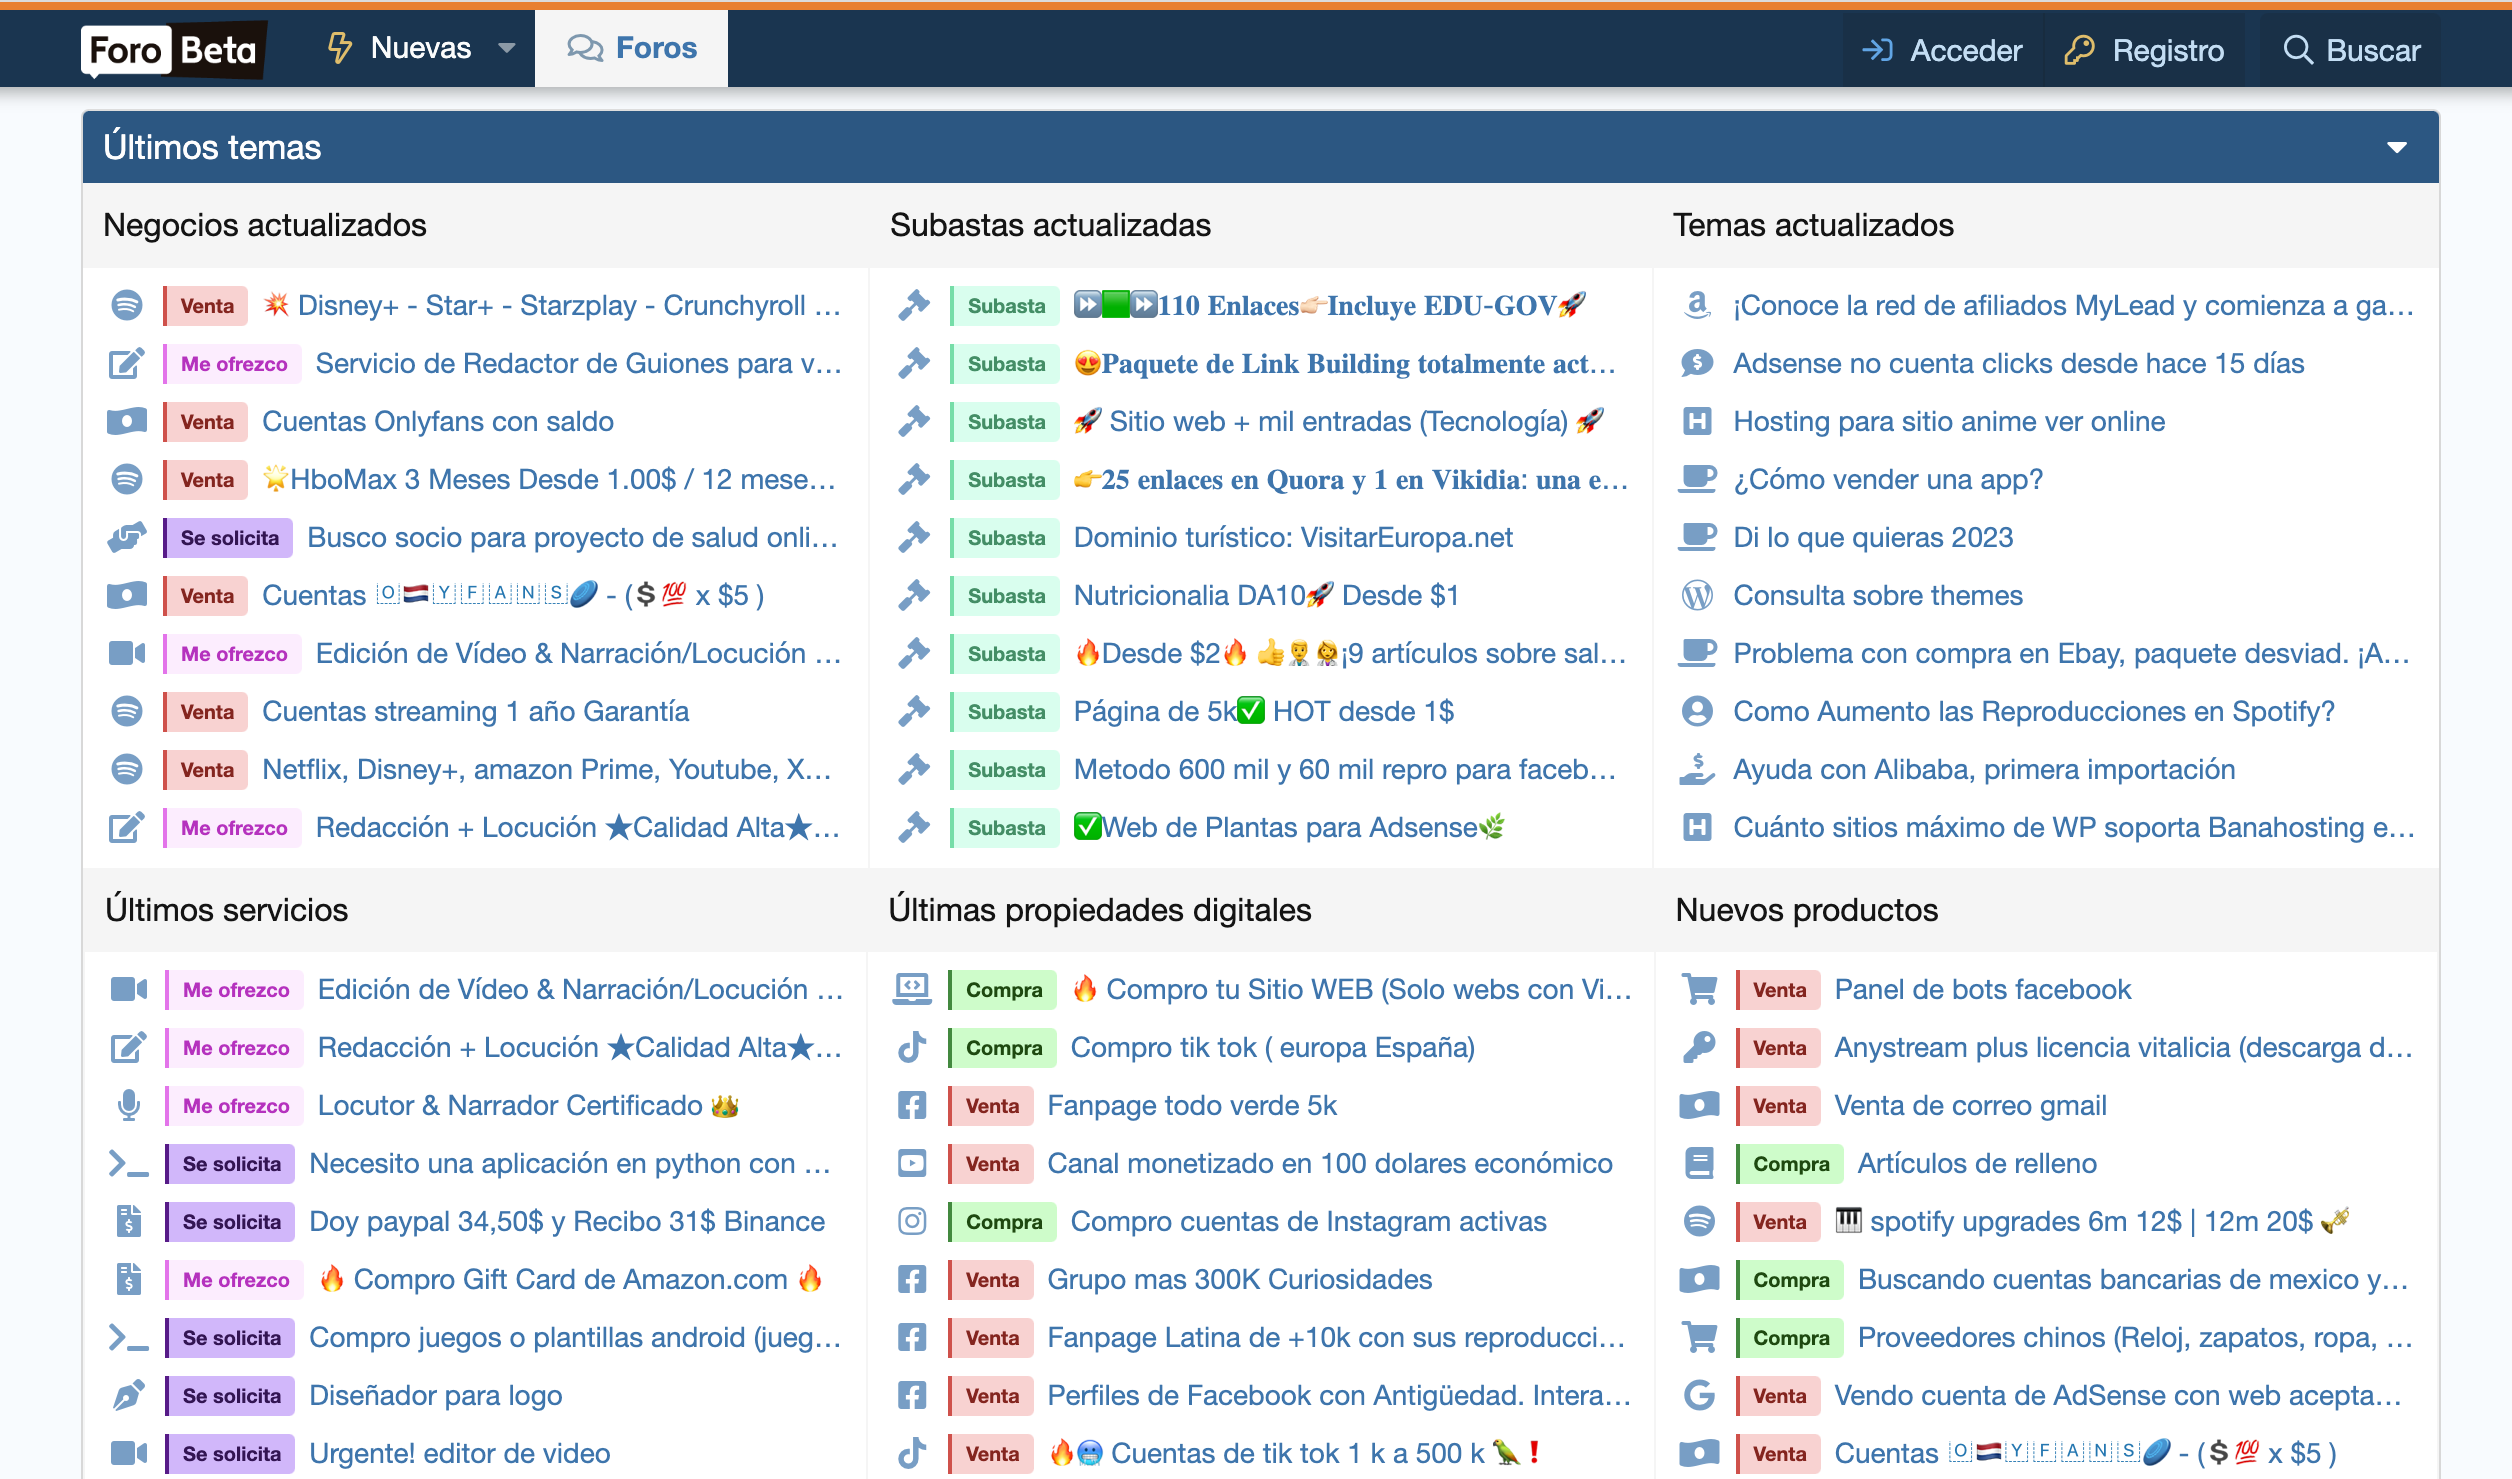Open the Nuevas menu item
This screenshot has width=2512, height=1479.
tap(400, 48)
